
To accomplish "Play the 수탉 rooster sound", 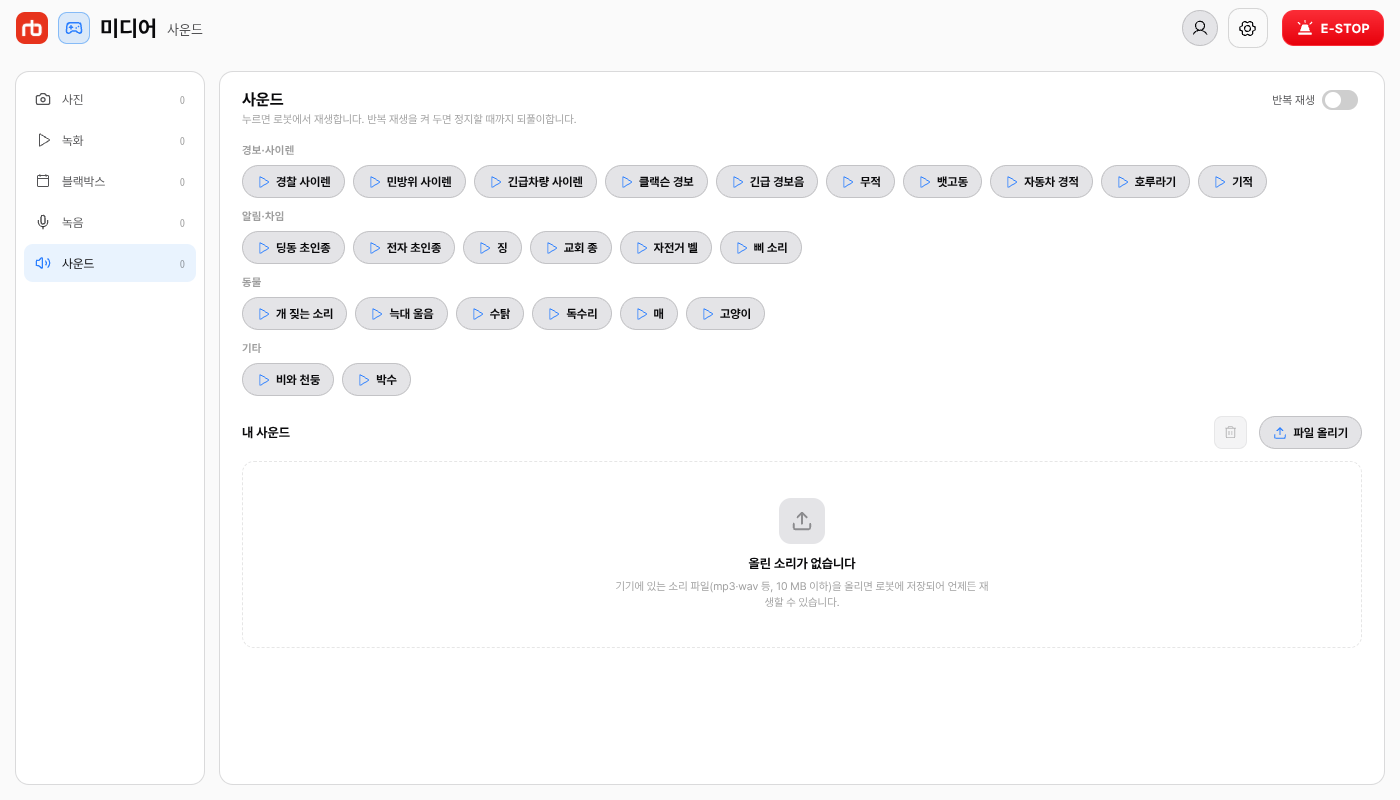I will (x=490, y=314).
